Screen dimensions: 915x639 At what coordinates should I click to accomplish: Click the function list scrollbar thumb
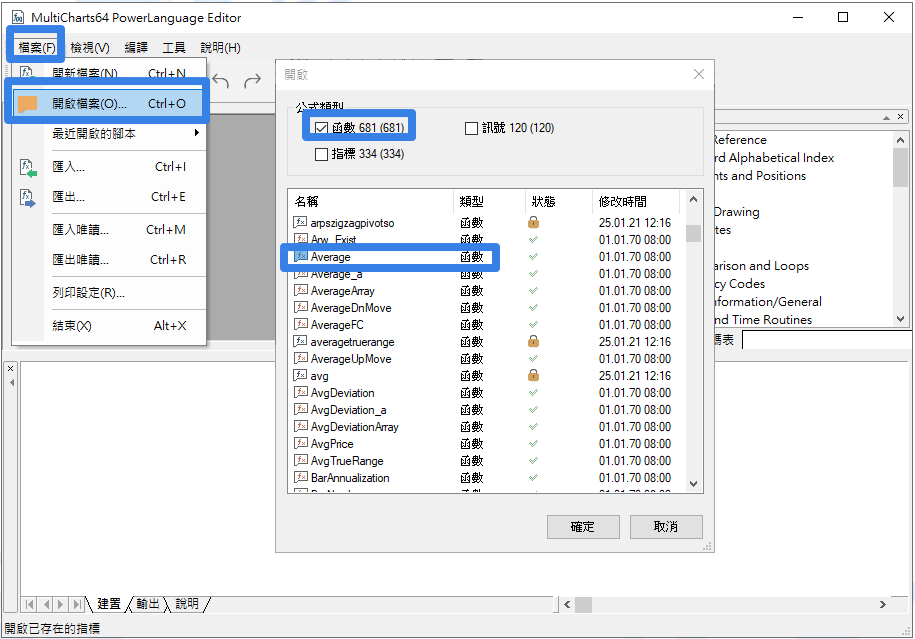pyautogui.click(x=693, y=233)
